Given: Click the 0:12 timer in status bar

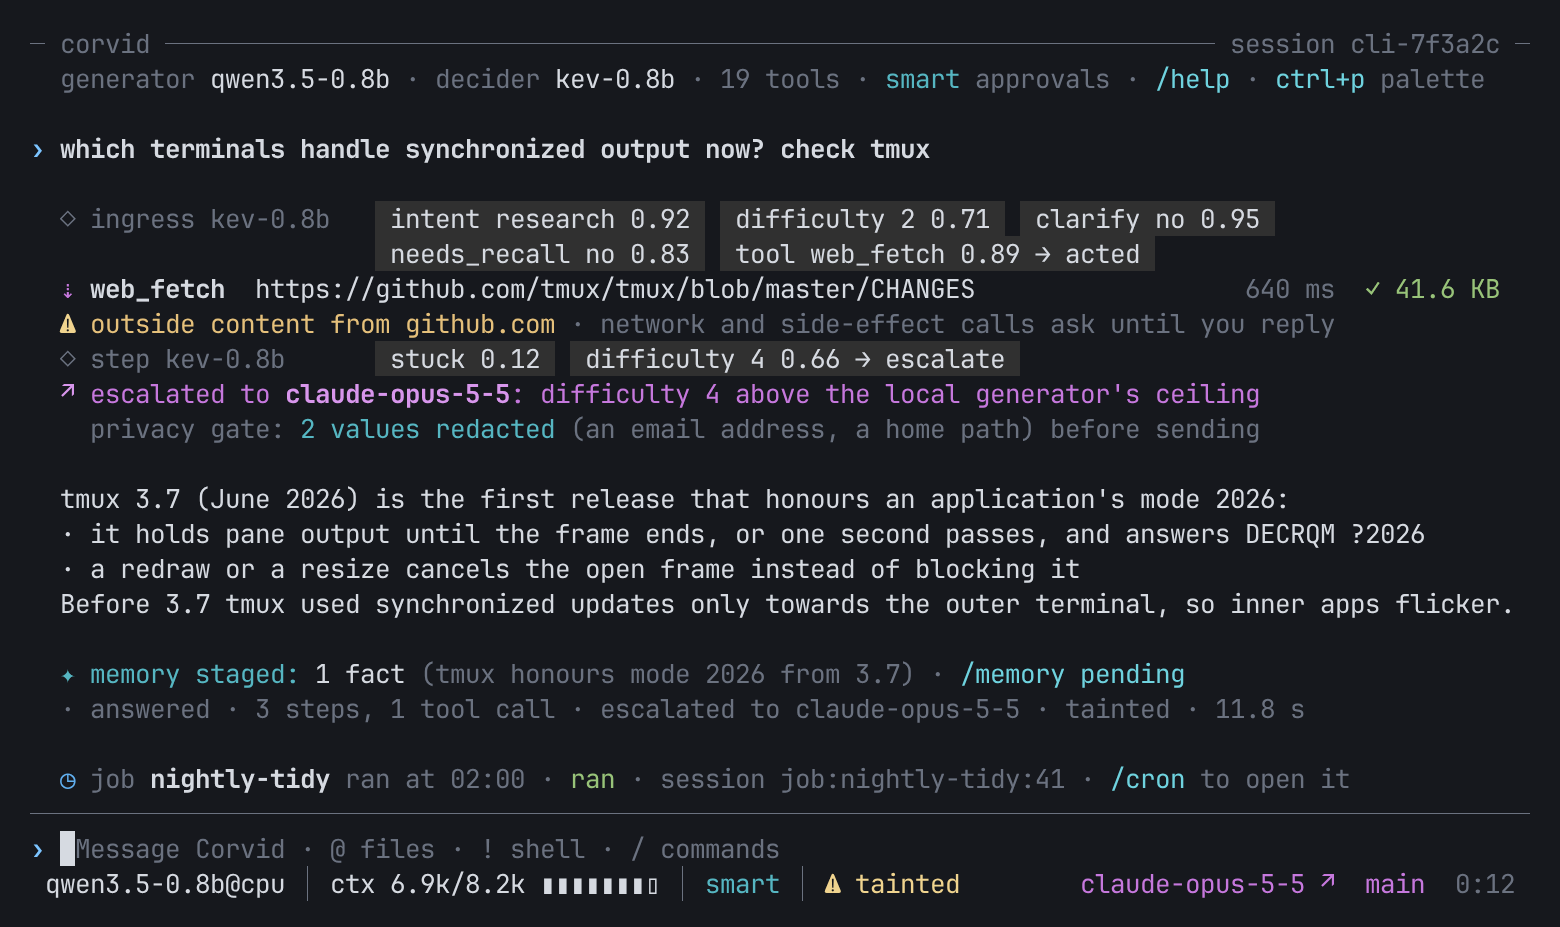Looking at the screenshot, I should pyautogui.click(x=1485, y=884).
